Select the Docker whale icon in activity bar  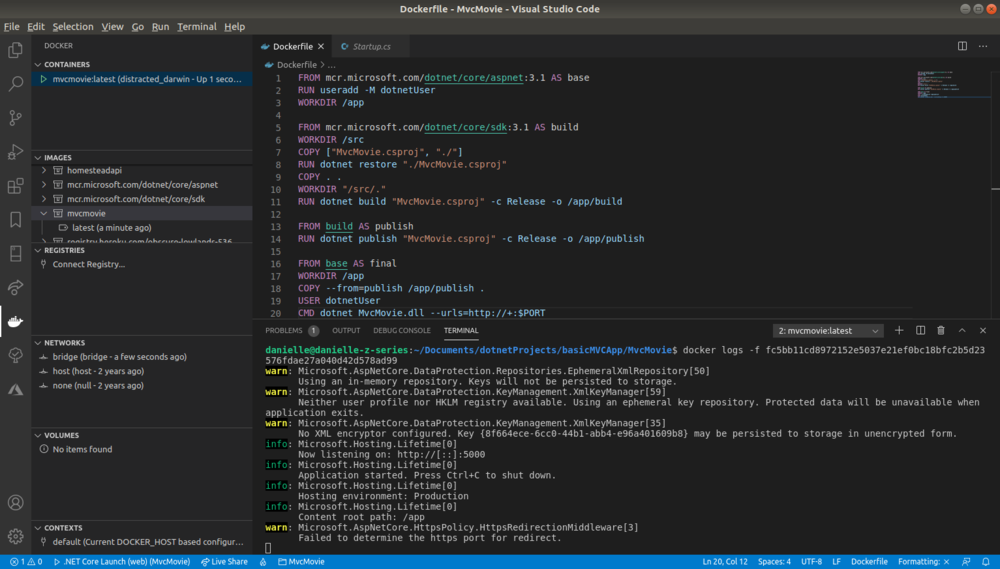(15, 321)
